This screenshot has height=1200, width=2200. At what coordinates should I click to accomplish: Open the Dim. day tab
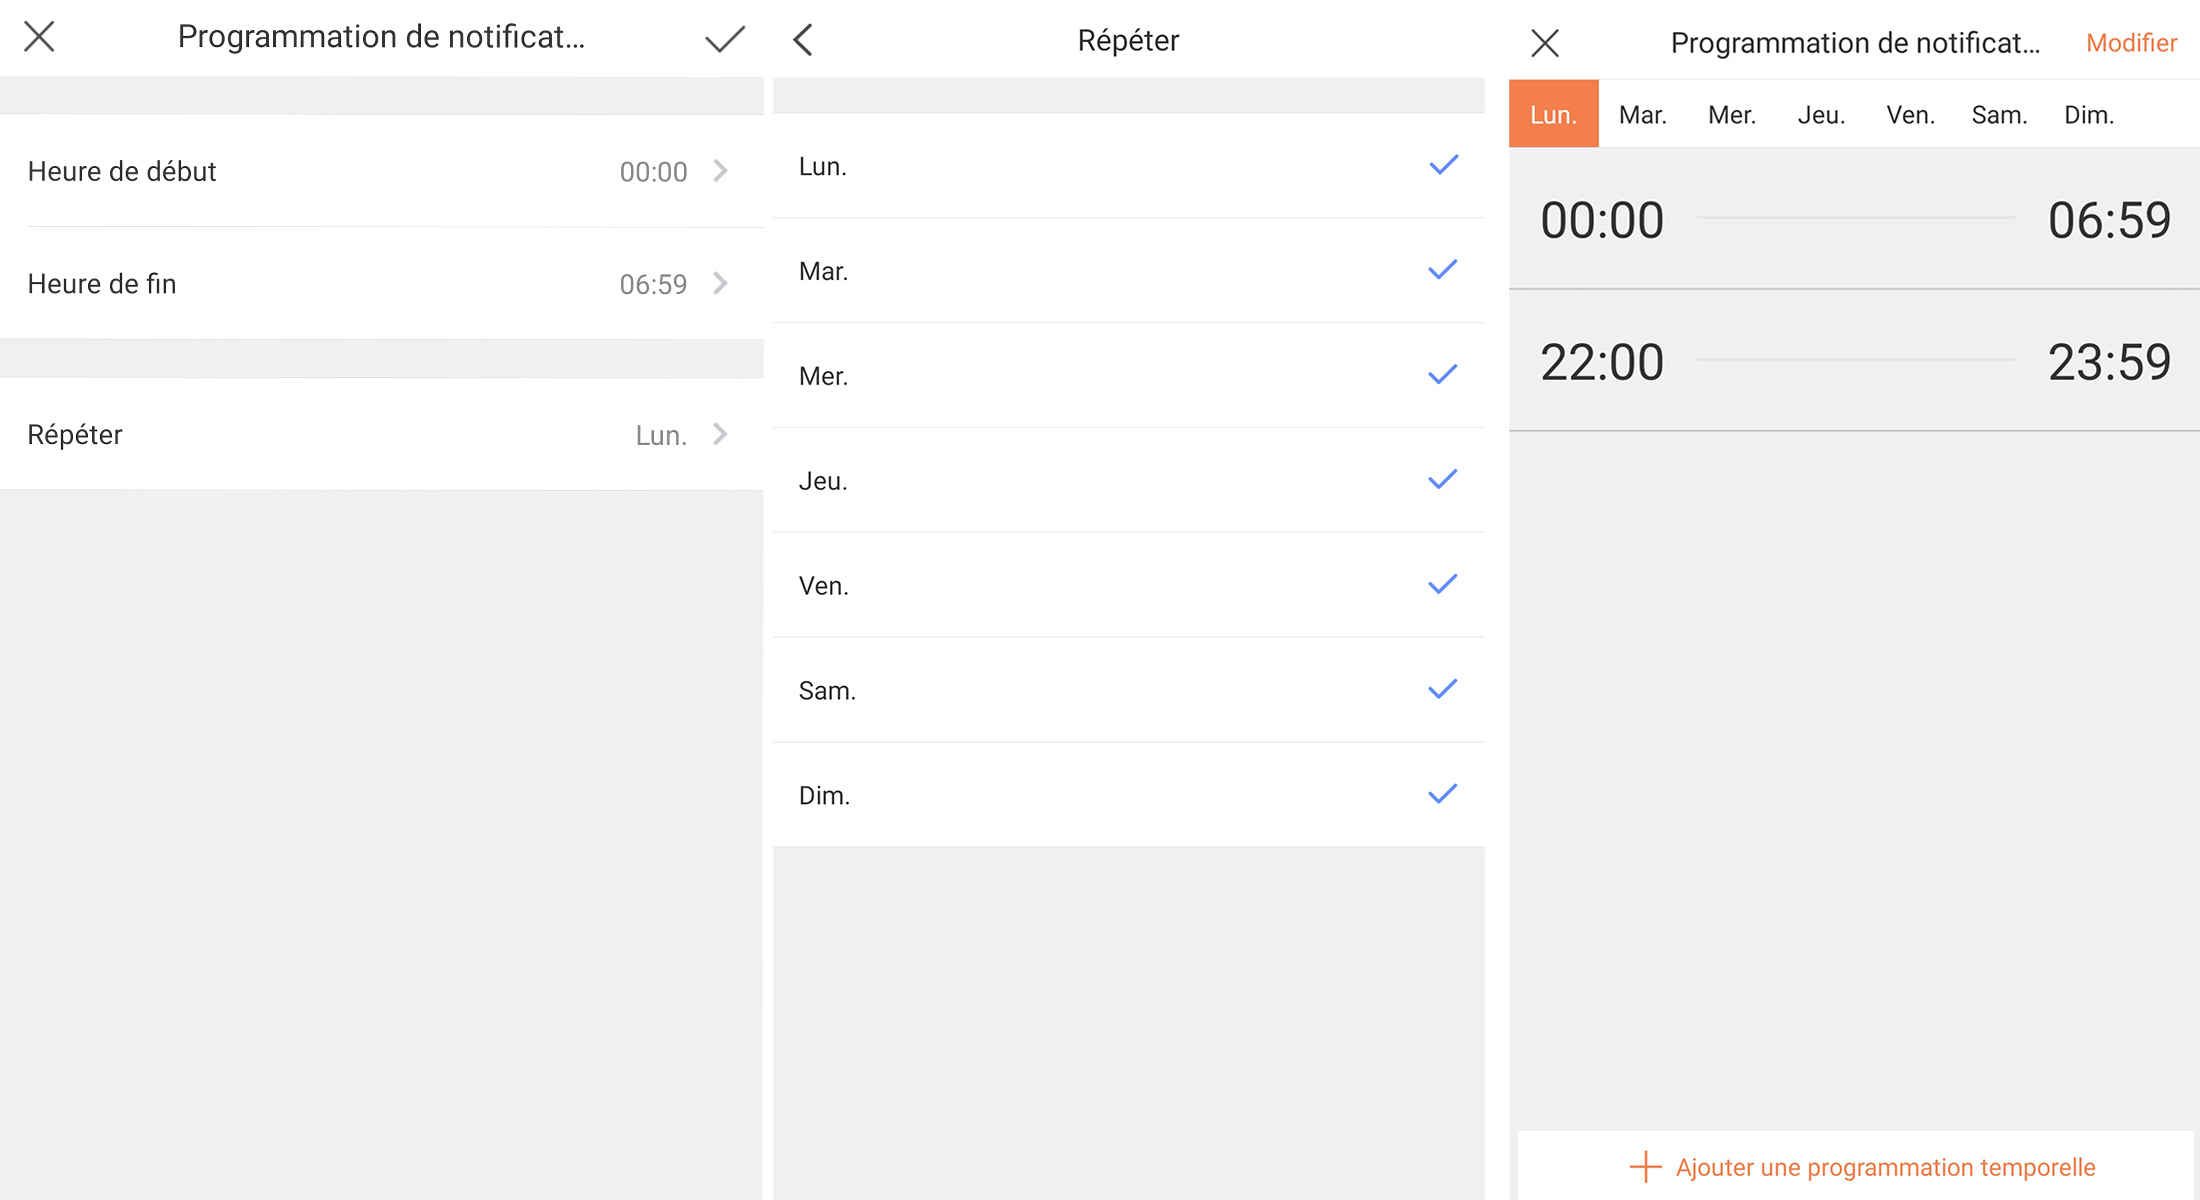(x=2089, y=115)
